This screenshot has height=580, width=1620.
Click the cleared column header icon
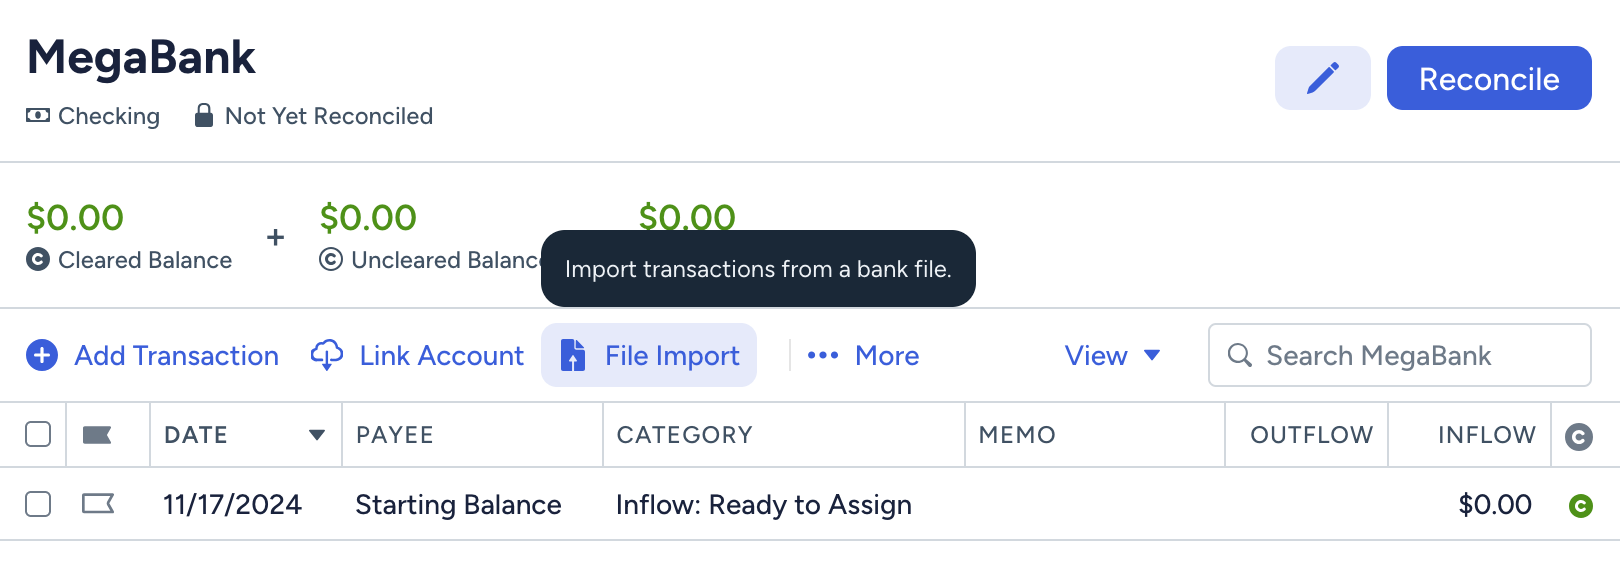click(1579, 436)
